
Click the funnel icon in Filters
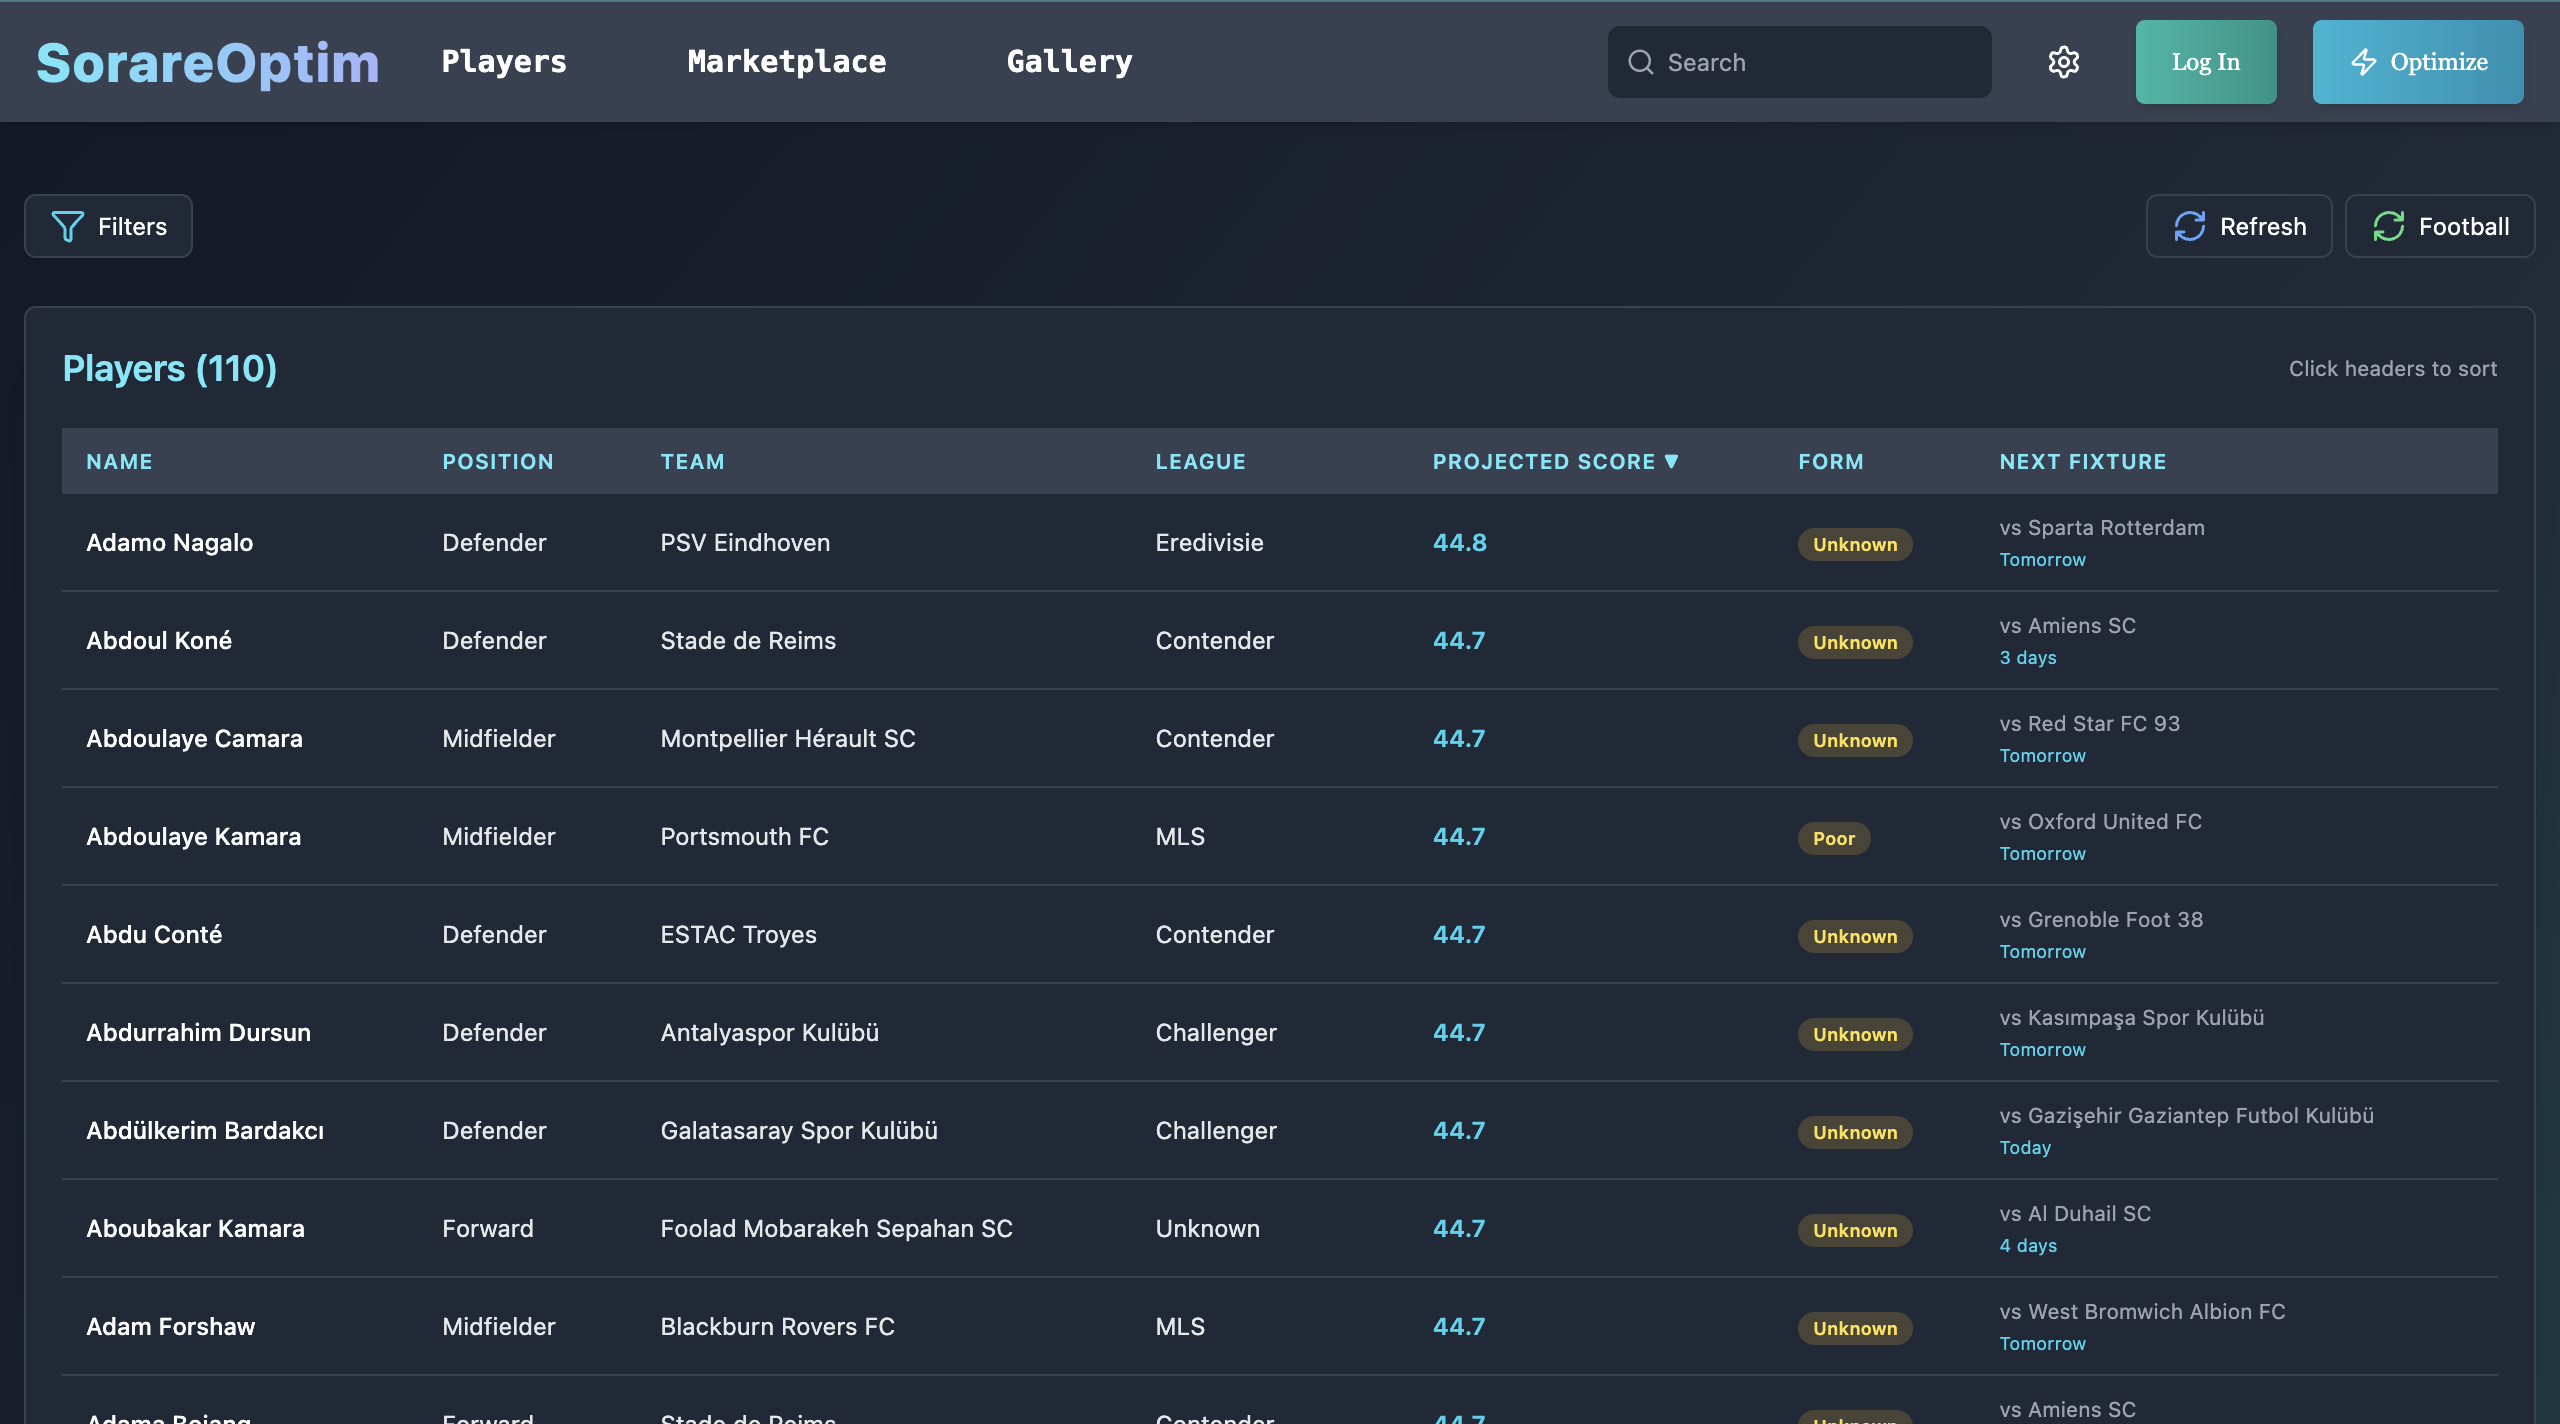tap(67, 226)
